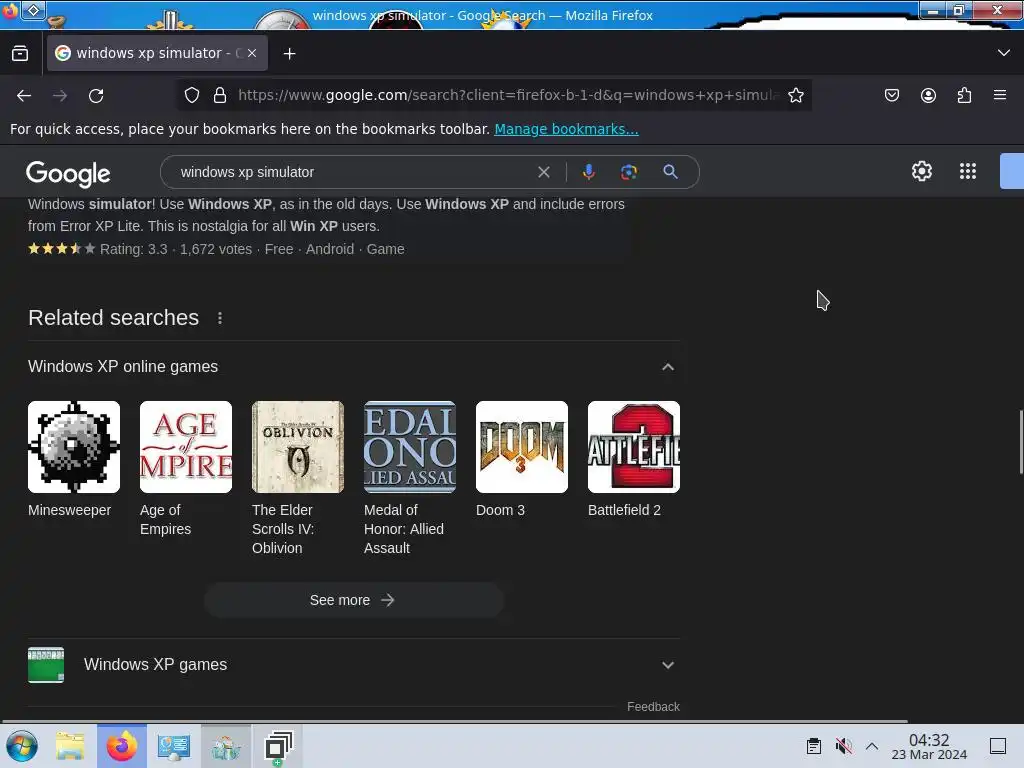The width and height of the screenshot is (1024, 768).
Task: Unmute audio from the tray volume icon
Action: [x=844, y=746]
